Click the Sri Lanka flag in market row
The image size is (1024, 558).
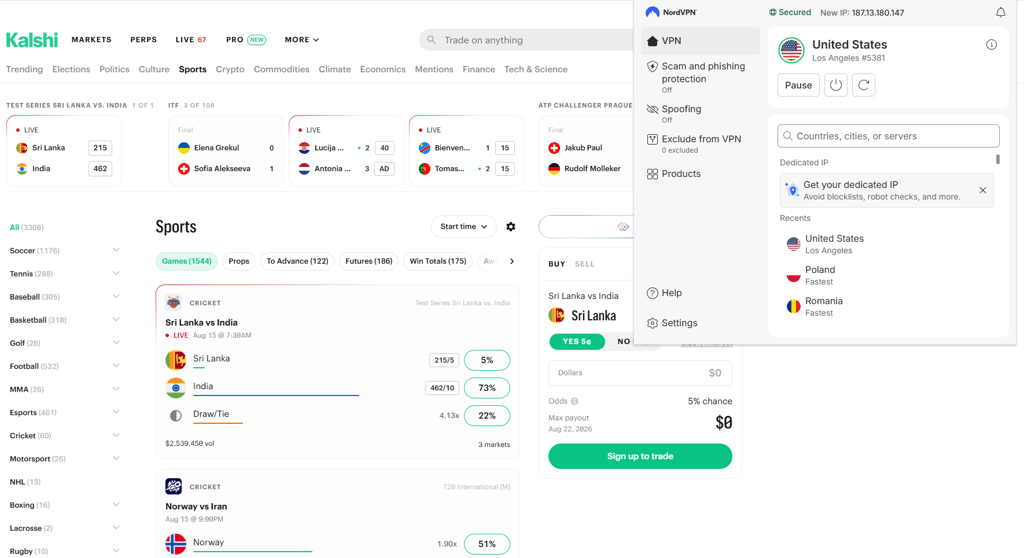pyautogui.click(x=175, y=360)
